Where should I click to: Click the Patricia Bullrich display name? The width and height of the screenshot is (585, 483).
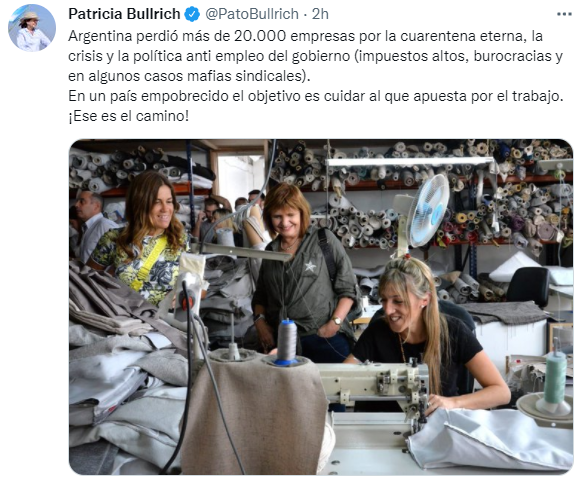(124, 14)
